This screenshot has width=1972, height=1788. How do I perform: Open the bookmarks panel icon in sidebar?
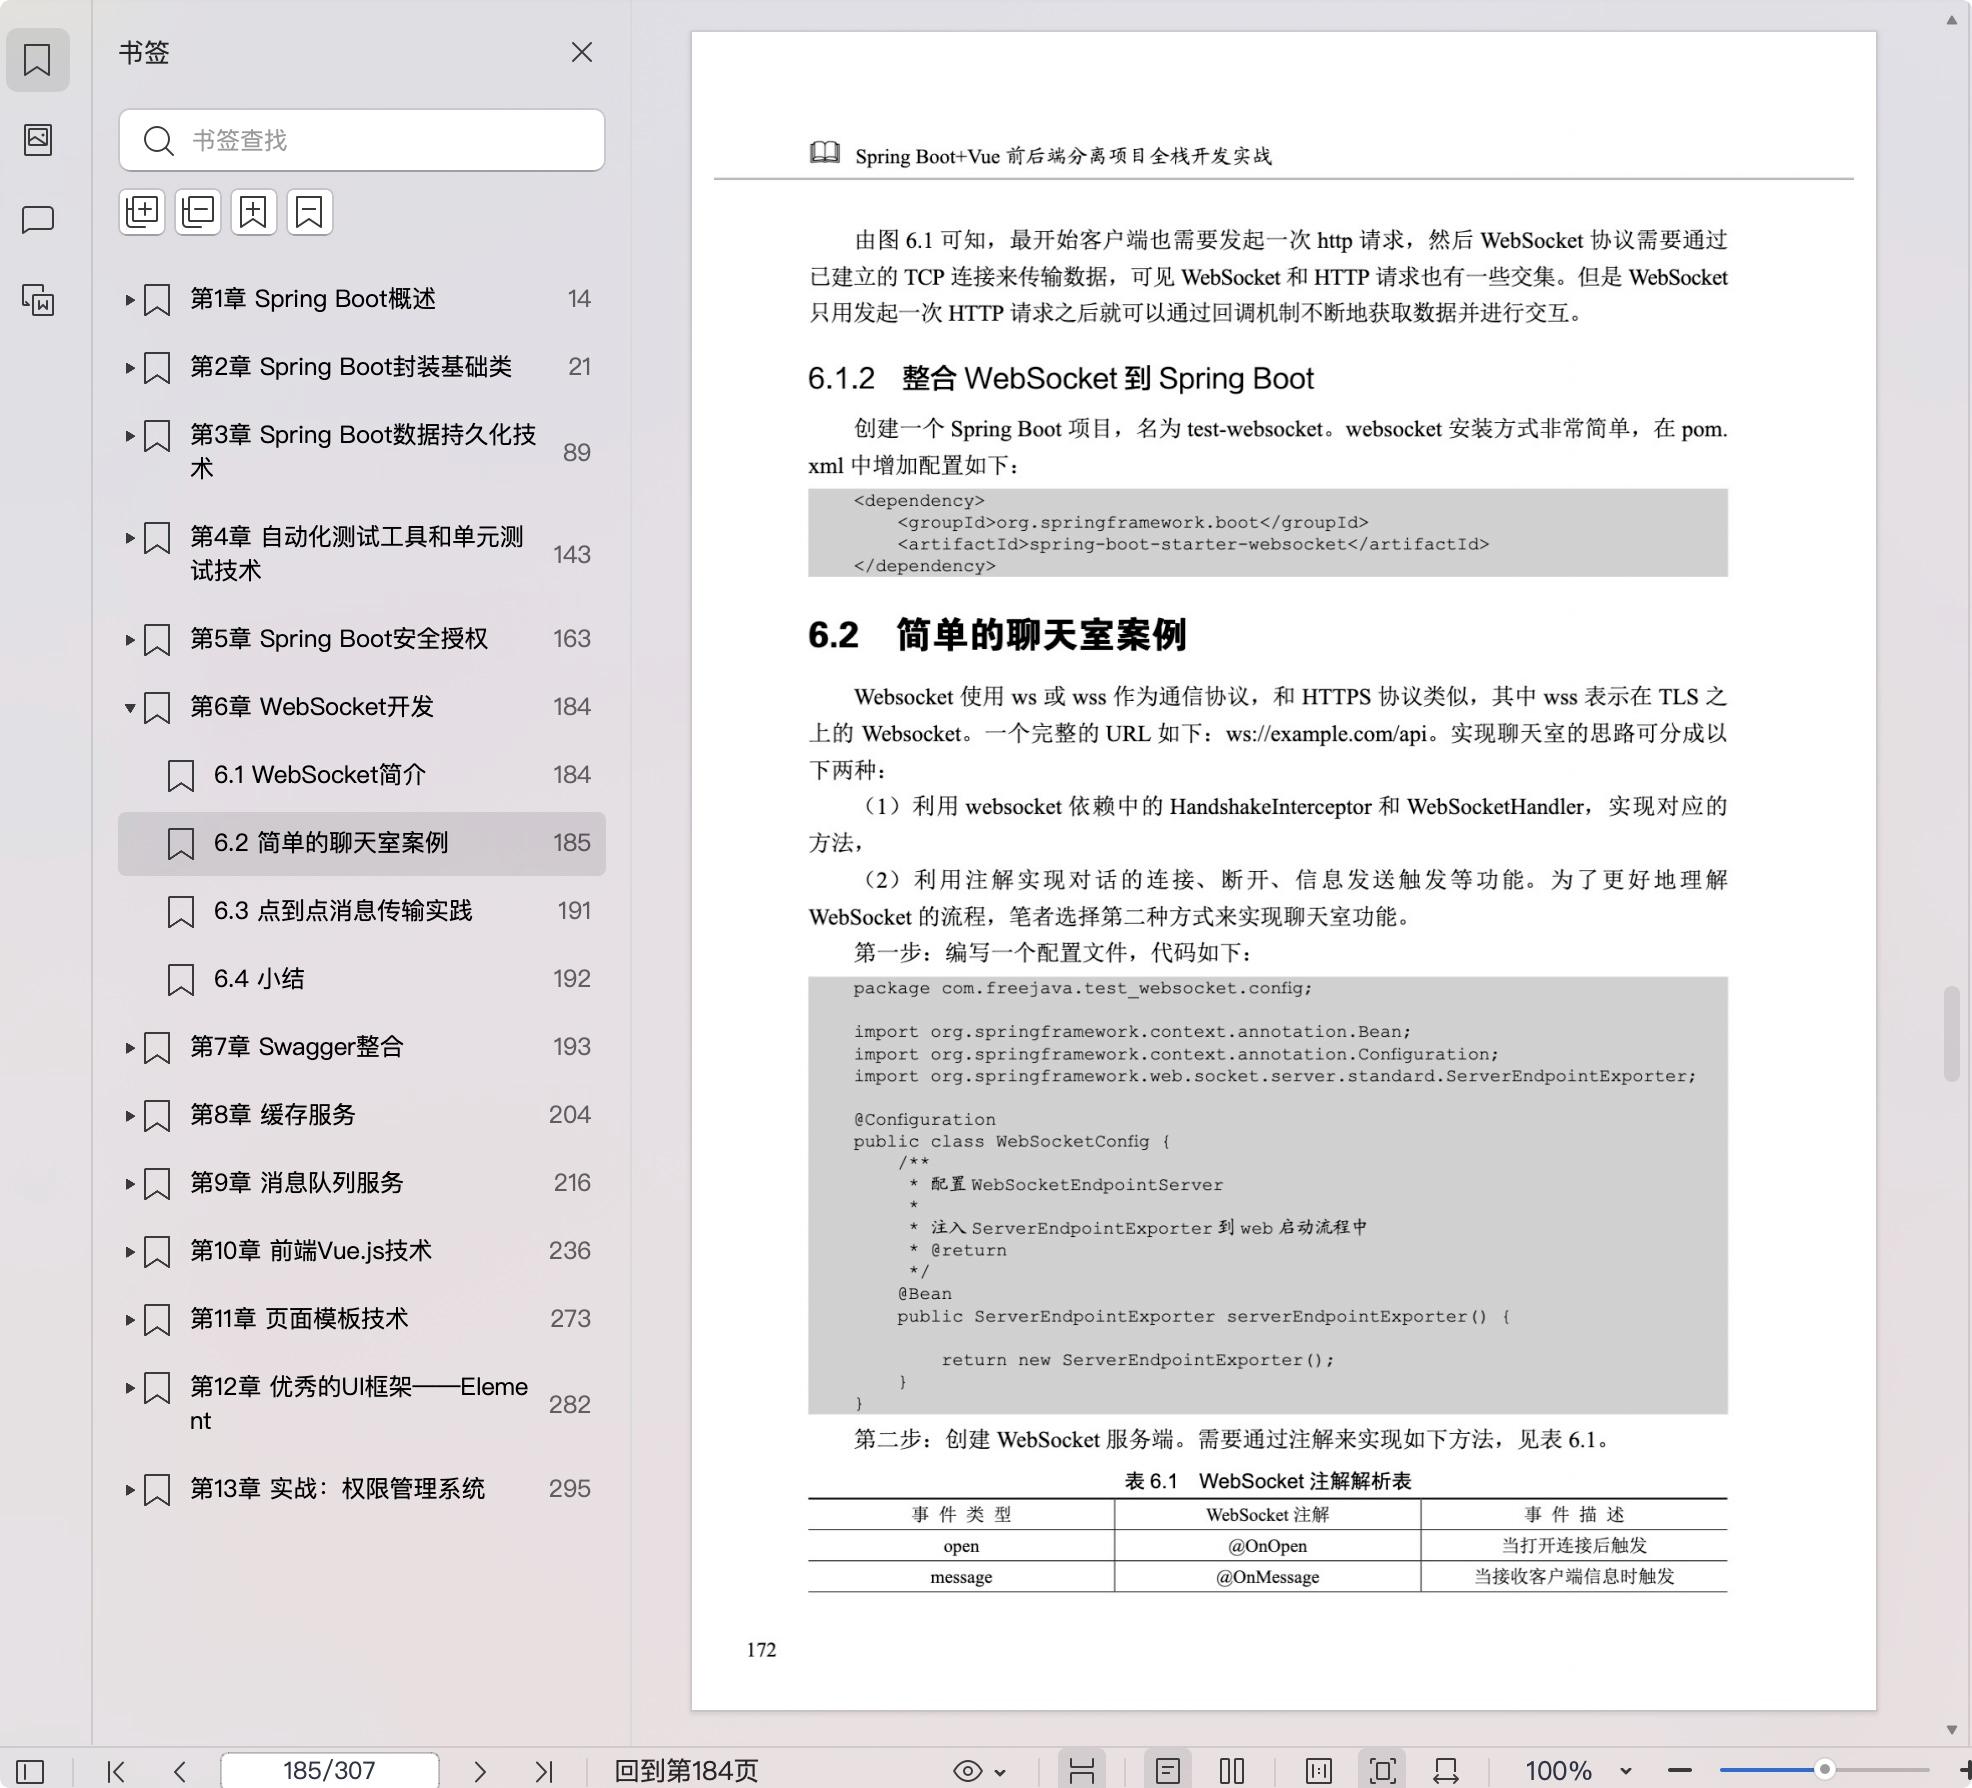tap(38, 60)
